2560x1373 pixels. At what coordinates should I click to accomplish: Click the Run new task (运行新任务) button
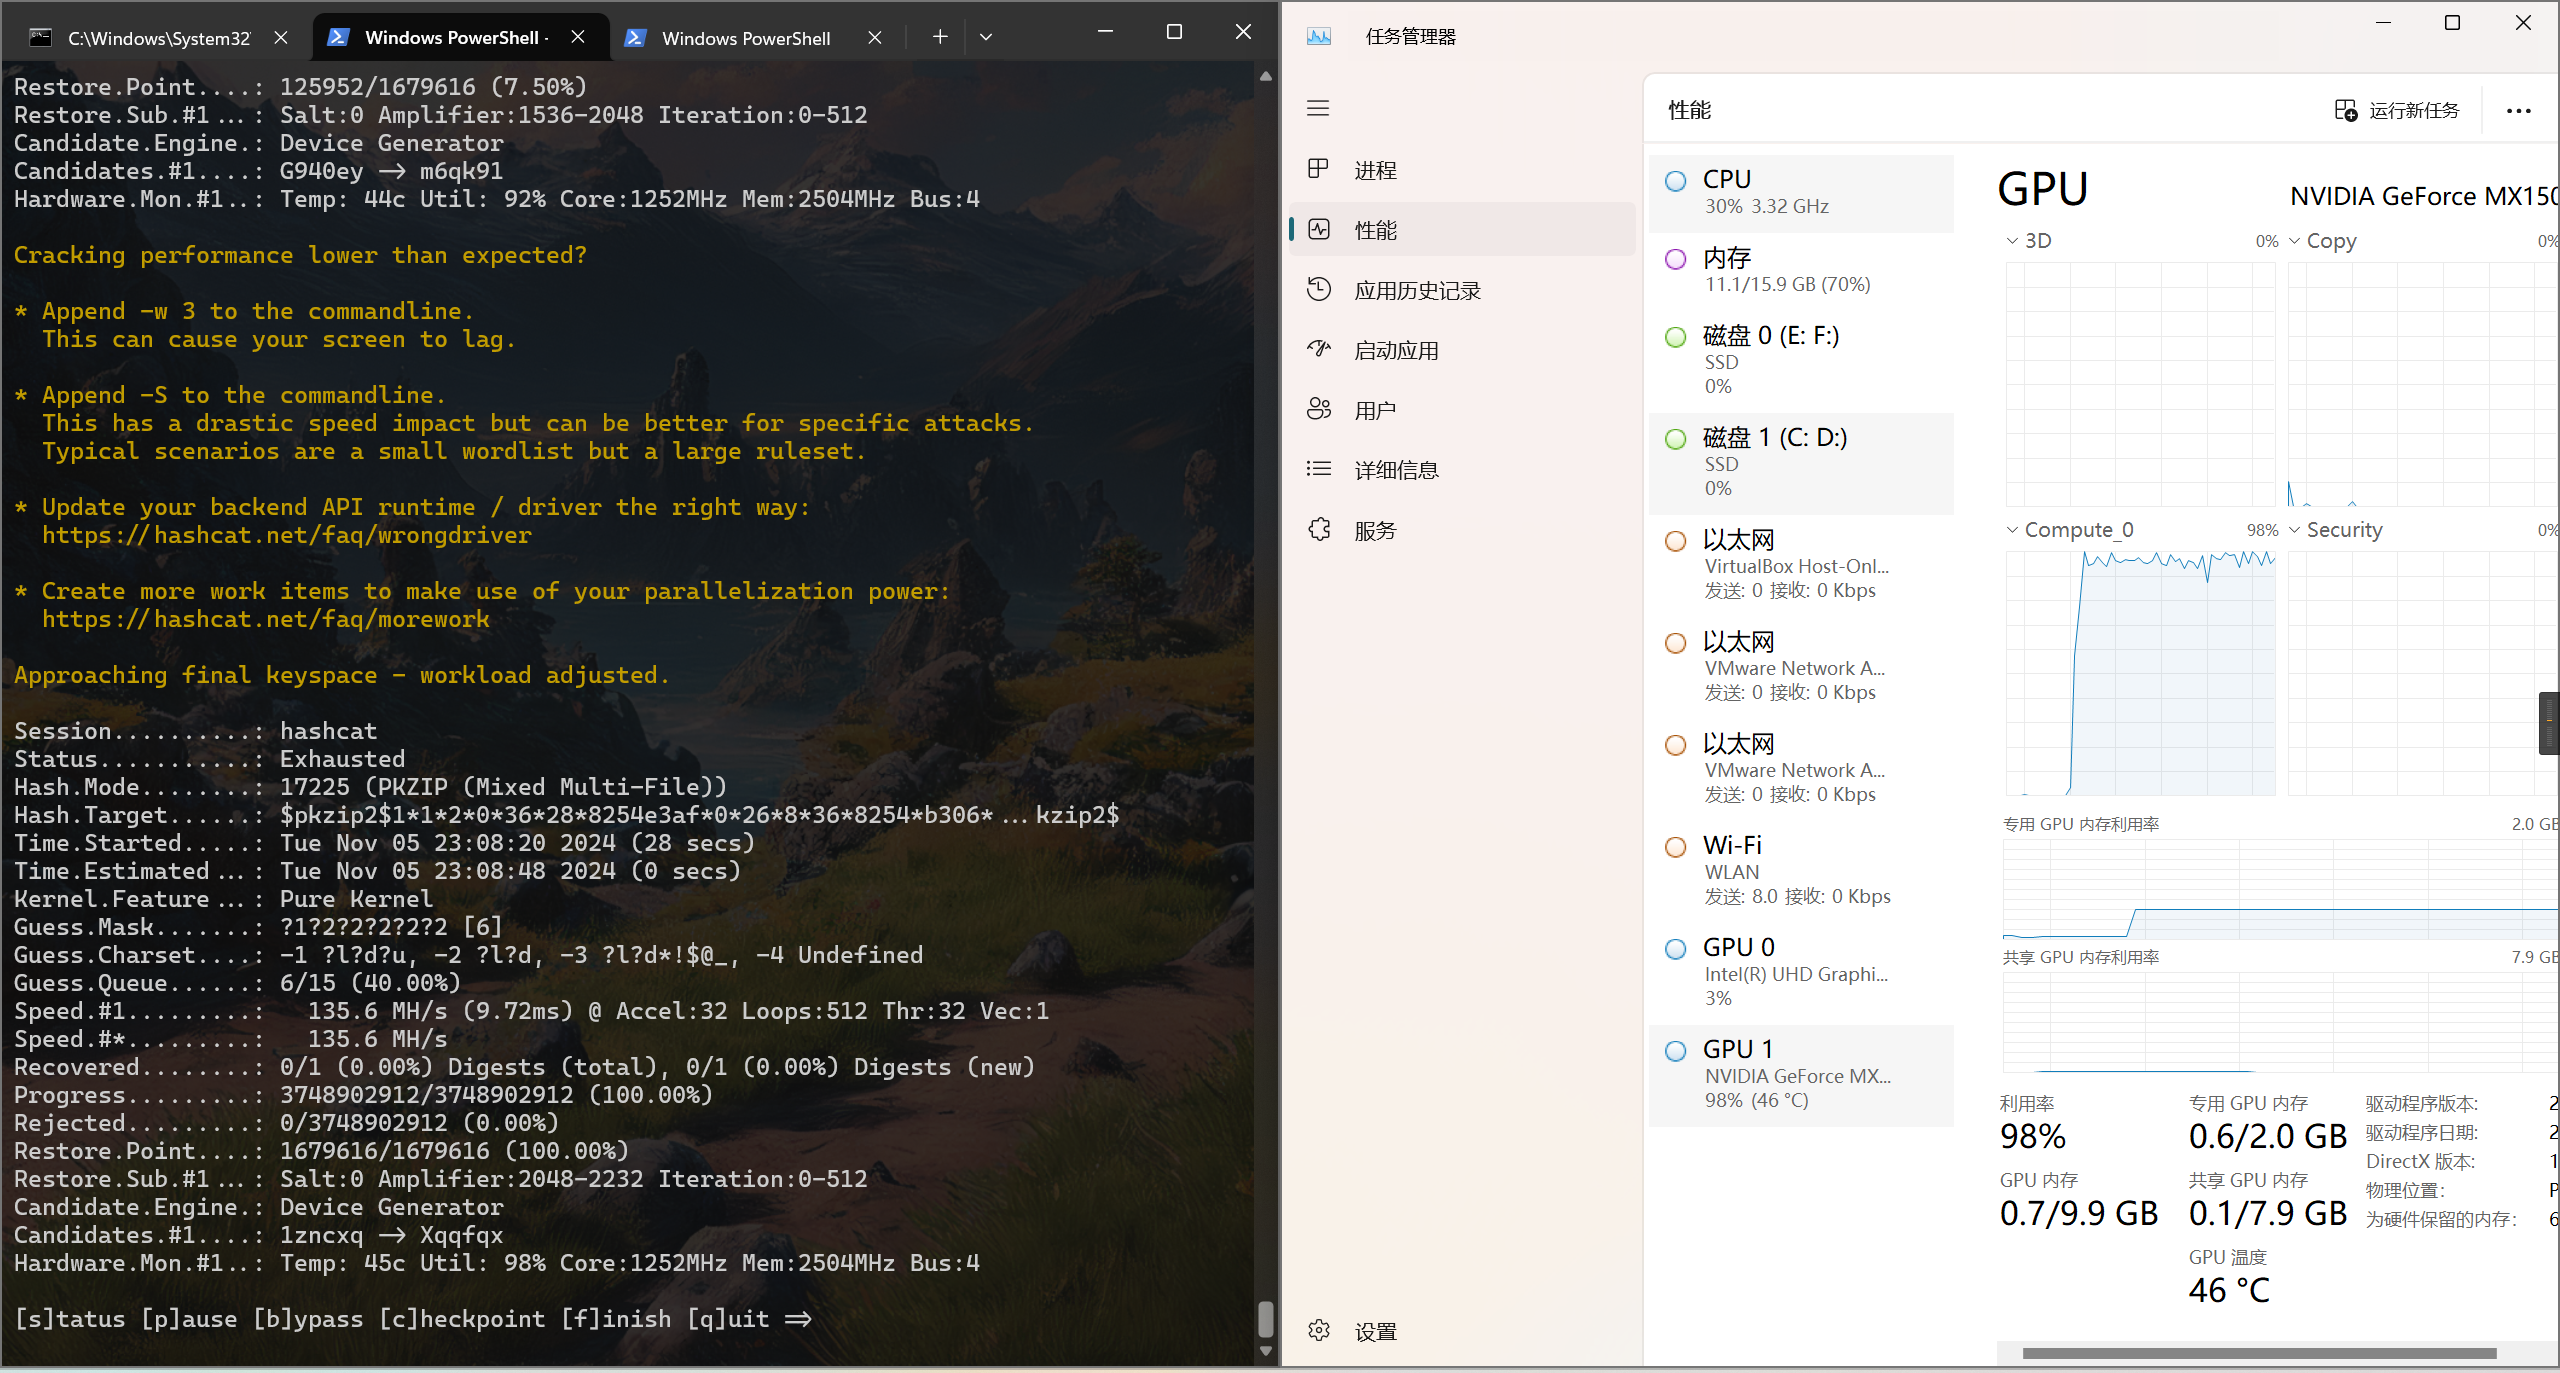point(2397,110)
